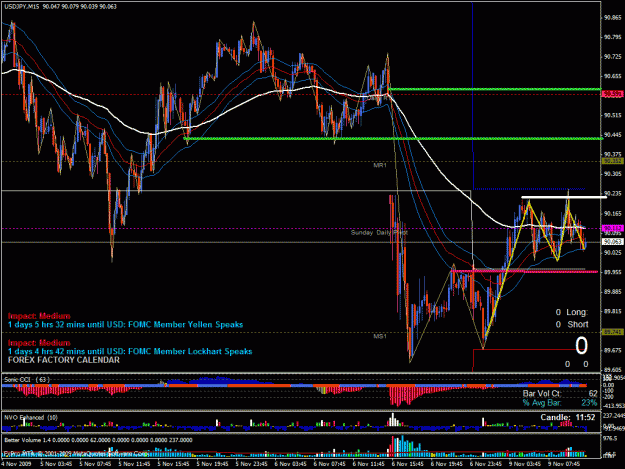Click the 89.675 price axis value
Viewport: 625px width, 469px height.
tap(612, 350)
